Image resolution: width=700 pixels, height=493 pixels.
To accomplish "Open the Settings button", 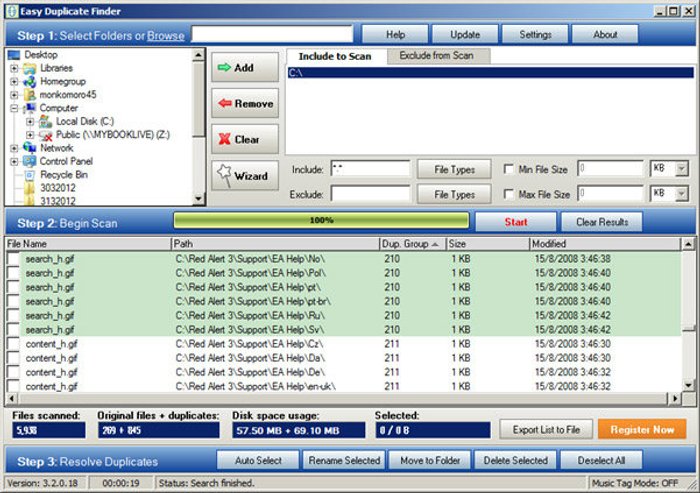I will pyautogui.click(x=535, y=35).
